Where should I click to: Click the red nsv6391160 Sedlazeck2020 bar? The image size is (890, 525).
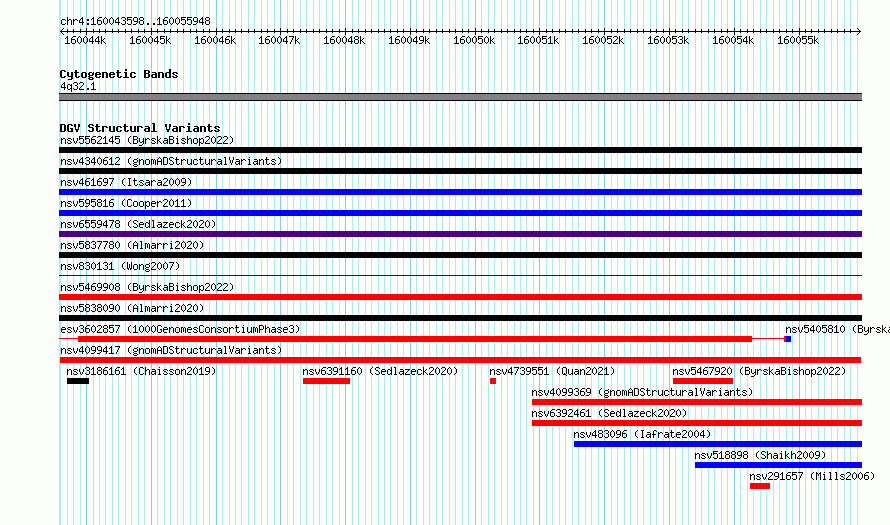click(x=326, y=381)
